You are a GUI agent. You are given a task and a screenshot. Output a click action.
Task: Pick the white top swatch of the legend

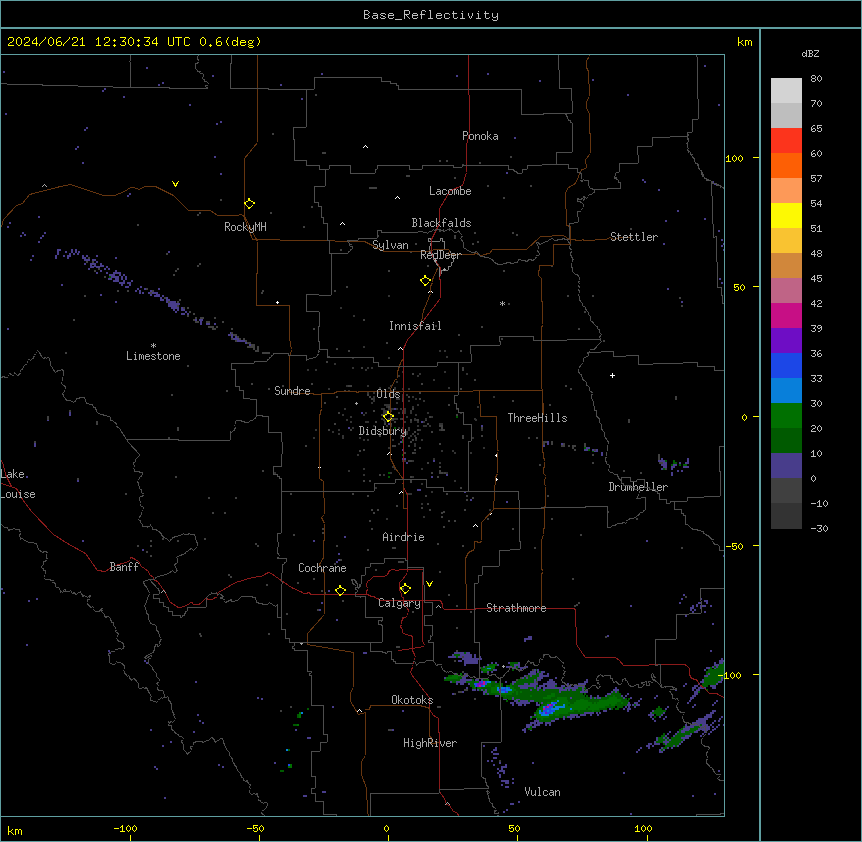[786, 91]
